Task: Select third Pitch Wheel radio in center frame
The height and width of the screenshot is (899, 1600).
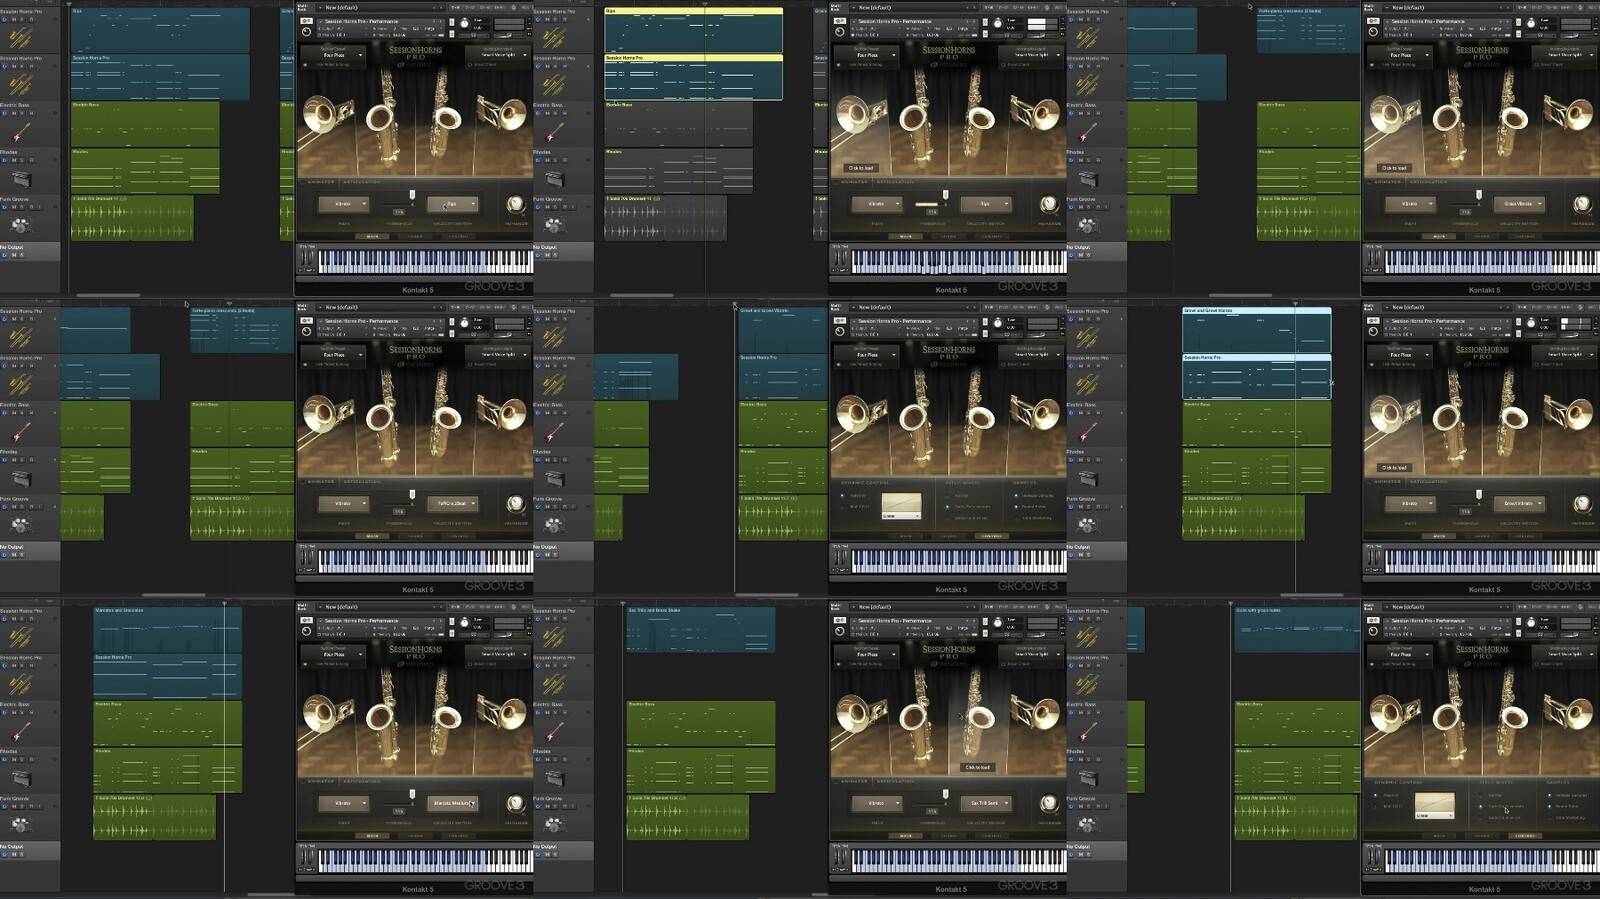Action: pyautogui.click(x=949, y=517)
